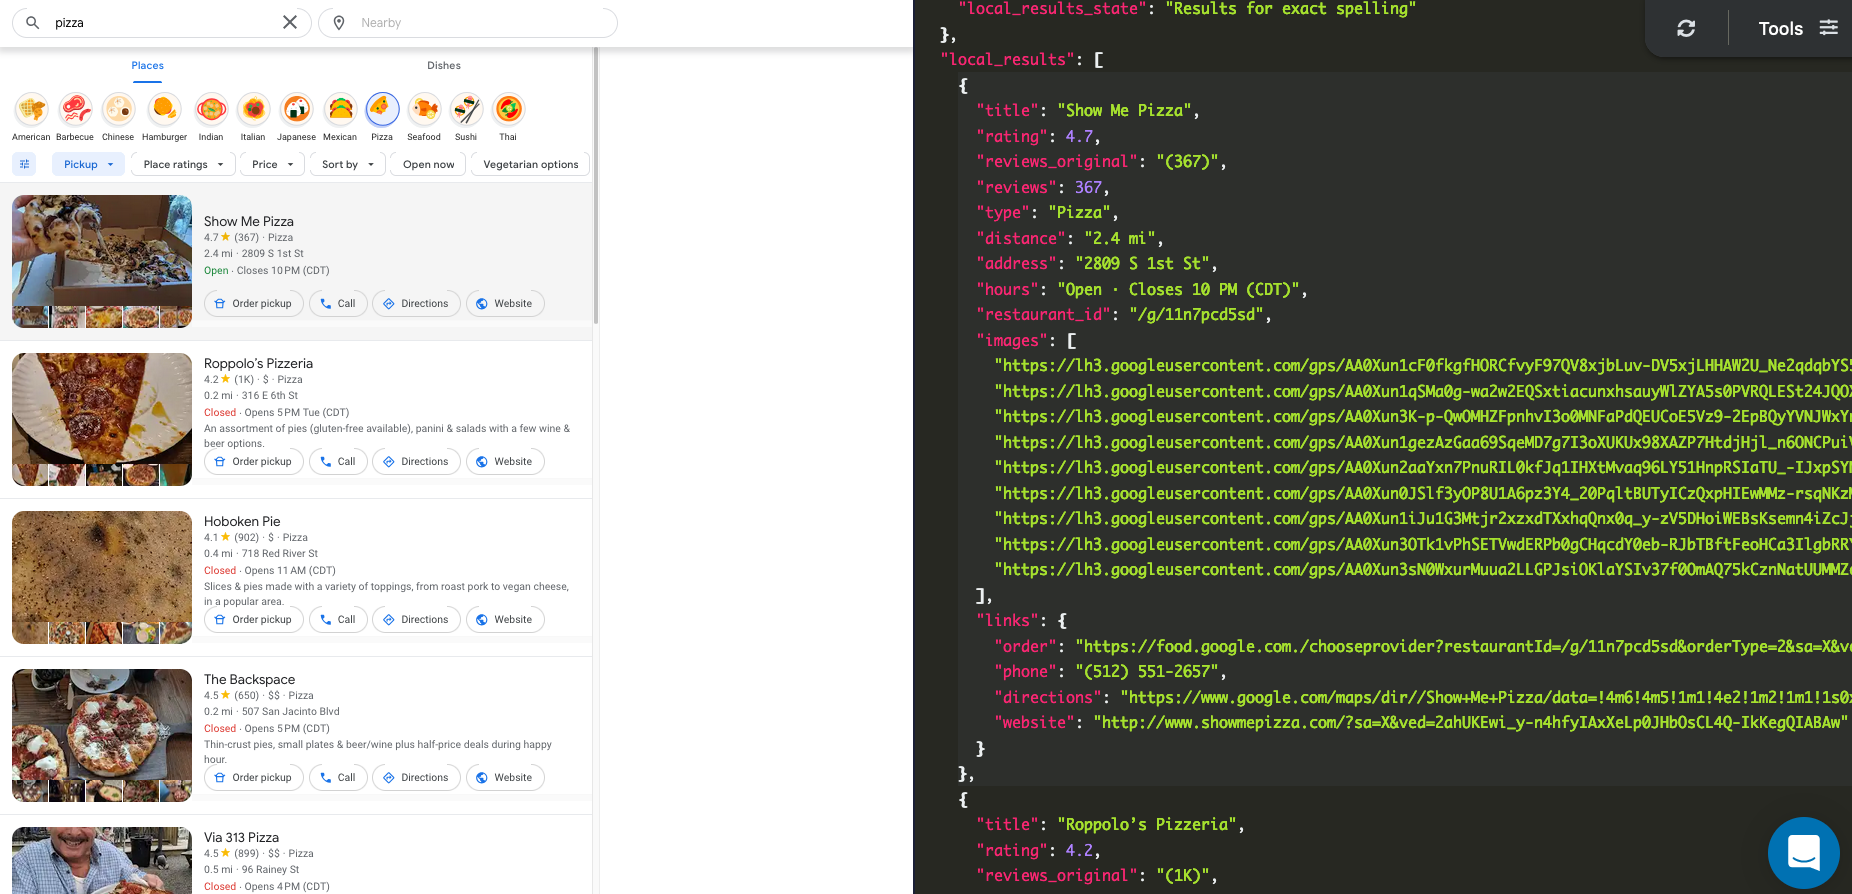The height and width of the screenshot is (894, 1852).
Task: Open the Via 313 Pizza listing title
Action: (241, 837)
